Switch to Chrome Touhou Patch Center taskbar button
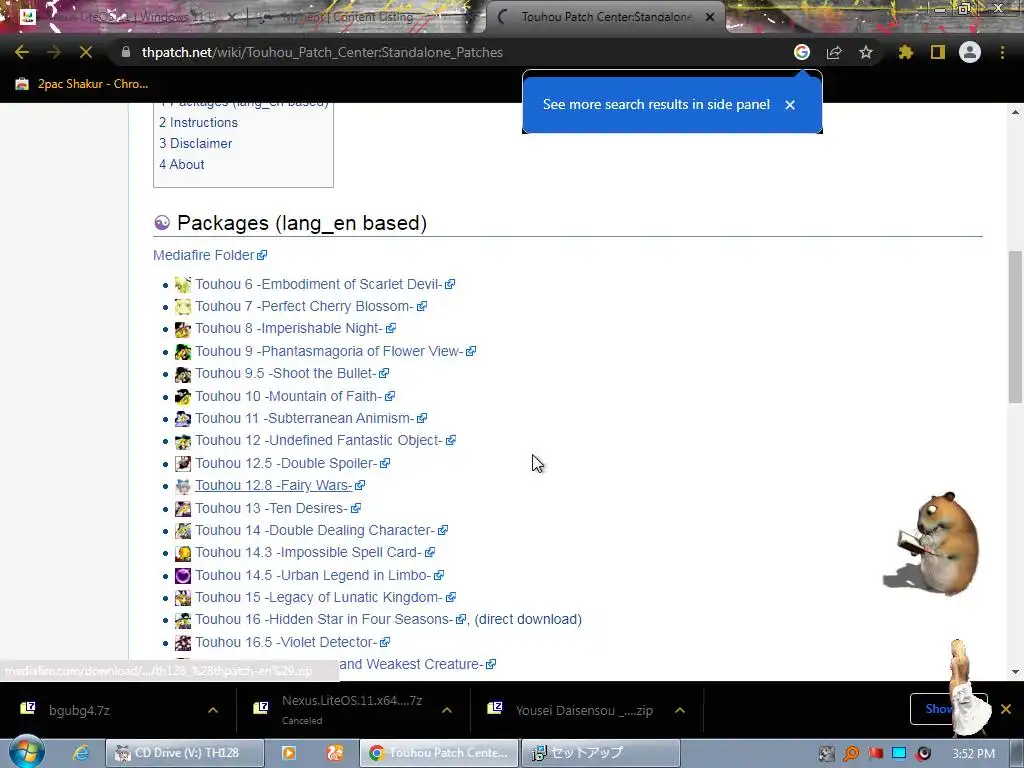This screenshot has width=1024, height=768. click(439, 753)
